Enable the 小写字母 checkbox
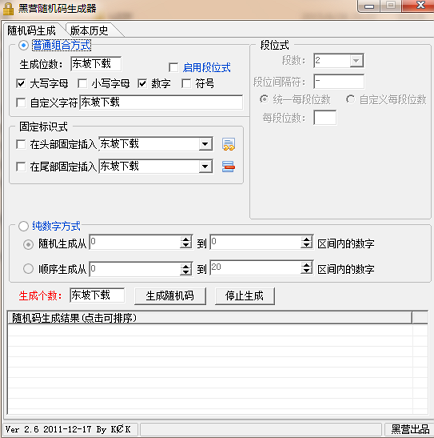Image resolution: width=434 pixels, height=438 pixels. coord(83,83)
